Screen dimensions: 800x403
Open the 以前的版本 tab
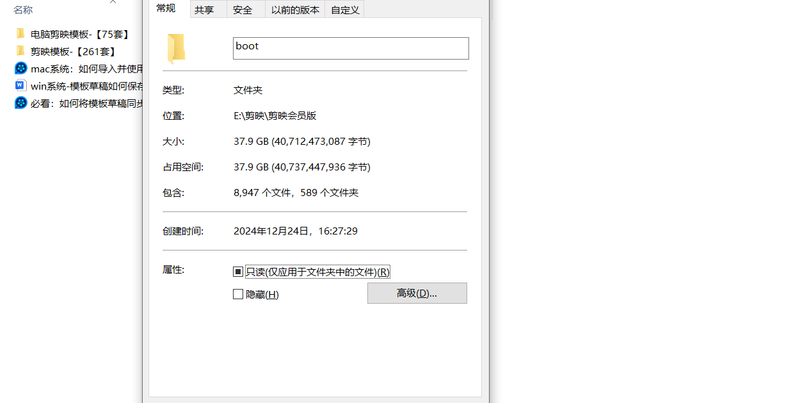(295, 10)
